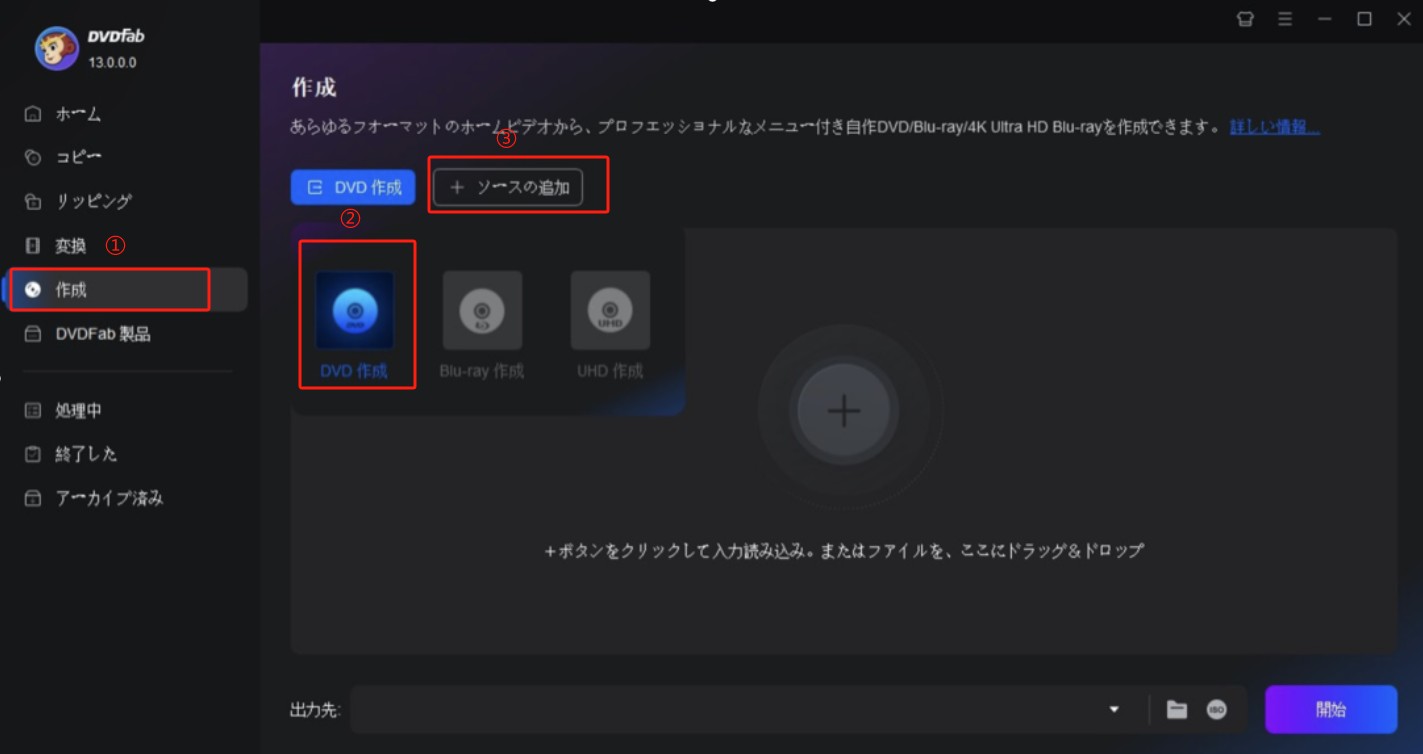The height and width of the screenshot is (754, 1423).
Task: Open the skin/theme shirt icon
Action: pyautogui.click(x=1245, y=19)
